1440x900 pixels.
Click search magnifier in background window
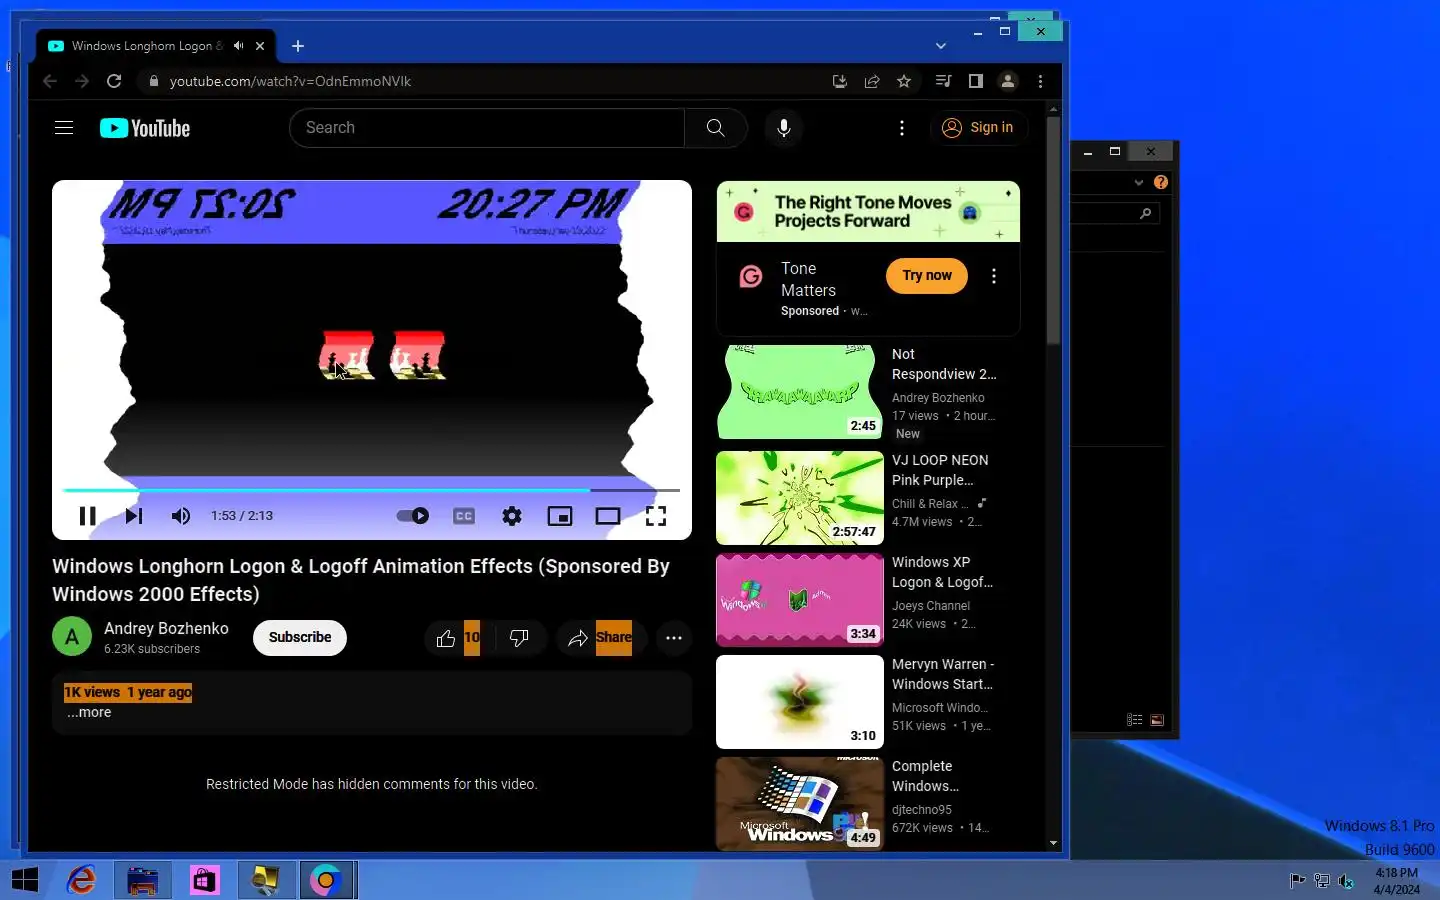pos(1145,213)
